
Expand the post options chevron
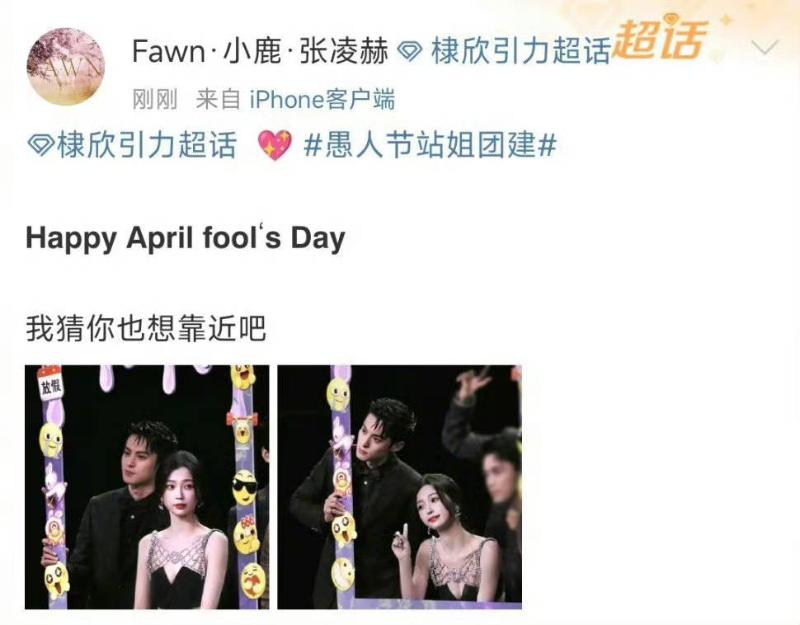tap(765, 48)
